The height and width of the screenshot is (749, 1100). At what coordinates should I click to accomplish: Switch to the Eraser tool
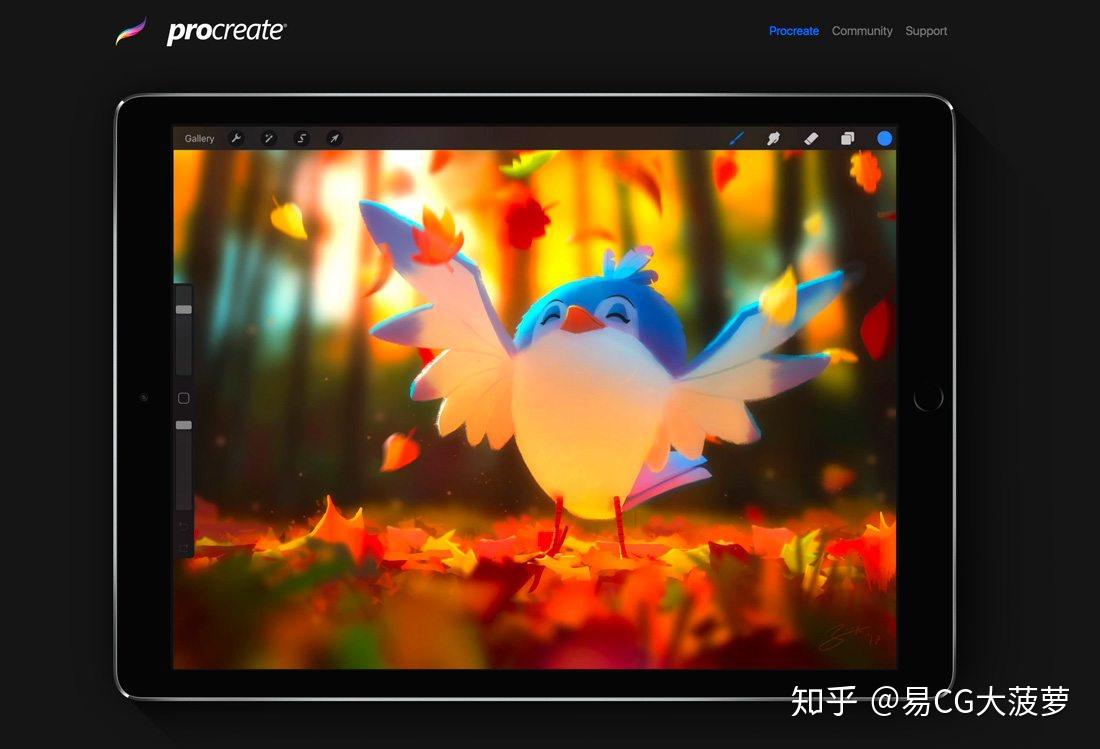click(x=811, y=138)
